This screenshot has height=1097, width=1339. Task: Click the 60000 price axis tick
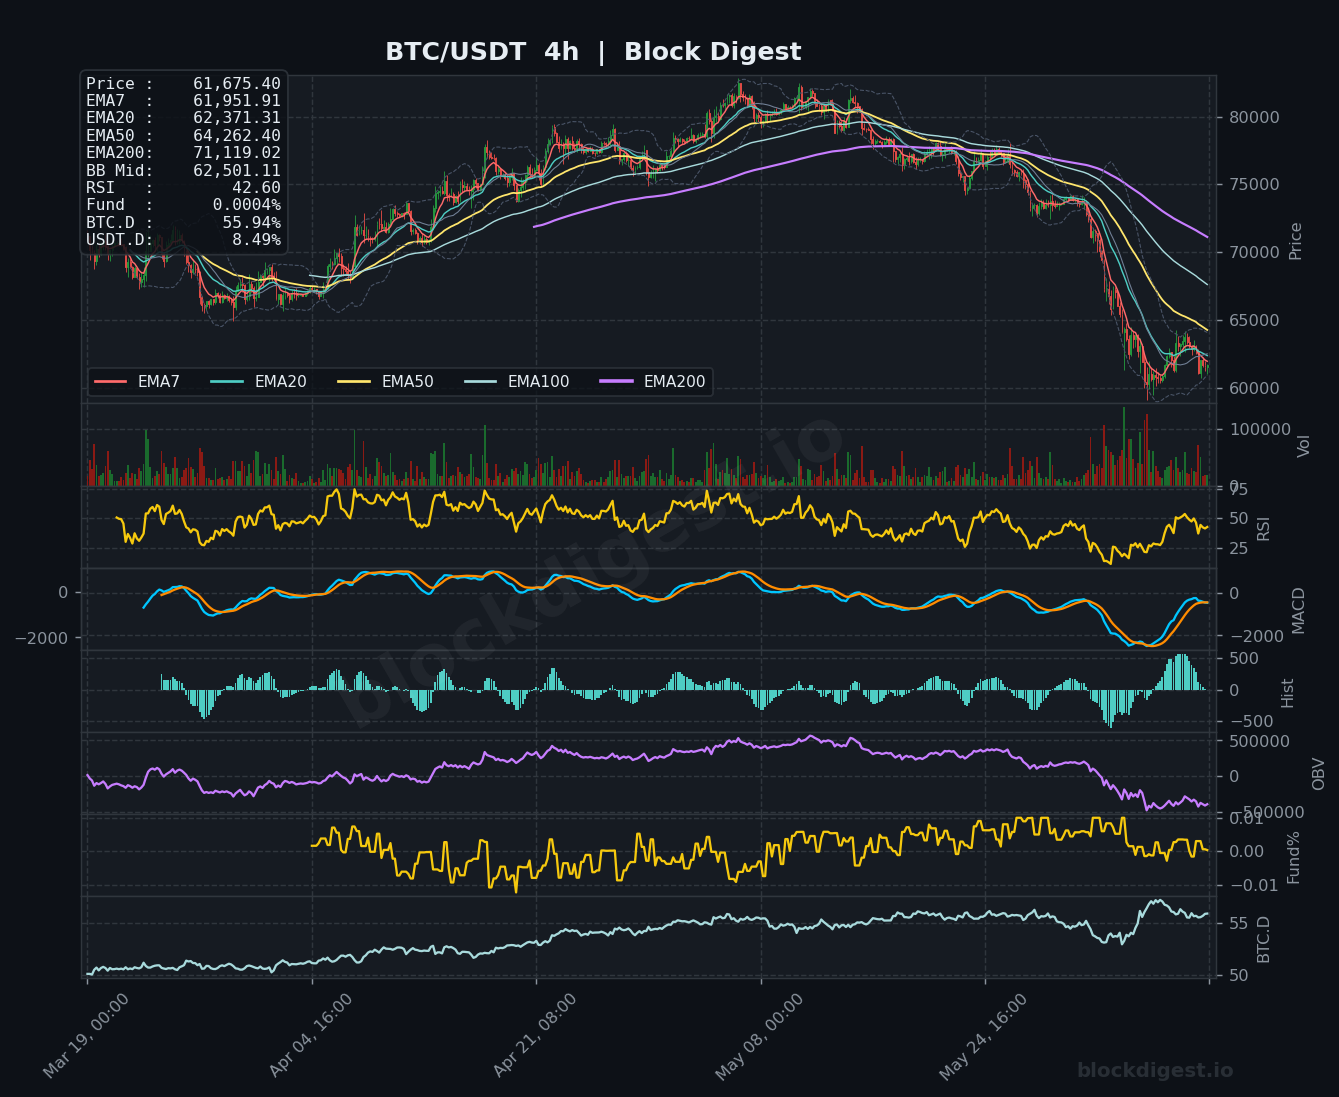(x=1252, y=388)
